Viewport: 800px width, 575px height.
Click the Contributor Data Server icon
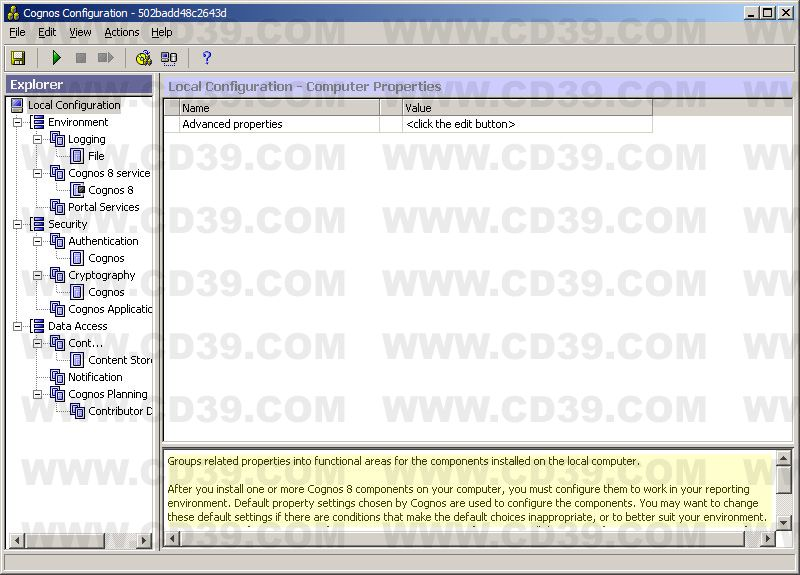point(78,411)
